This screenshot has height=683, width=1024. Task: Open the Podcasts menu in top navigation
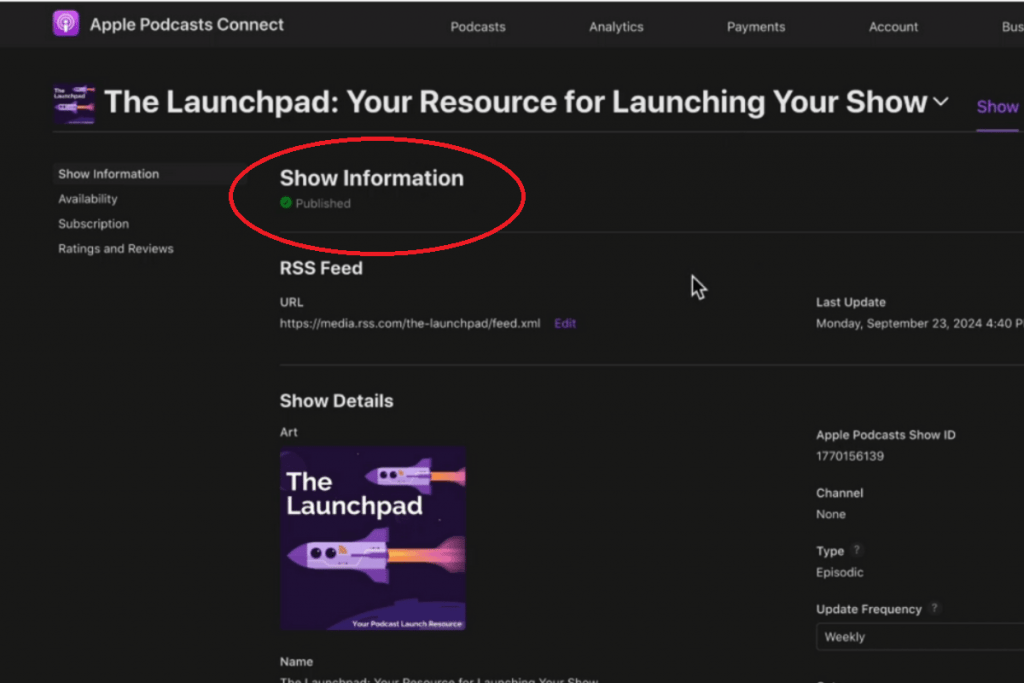478,27
